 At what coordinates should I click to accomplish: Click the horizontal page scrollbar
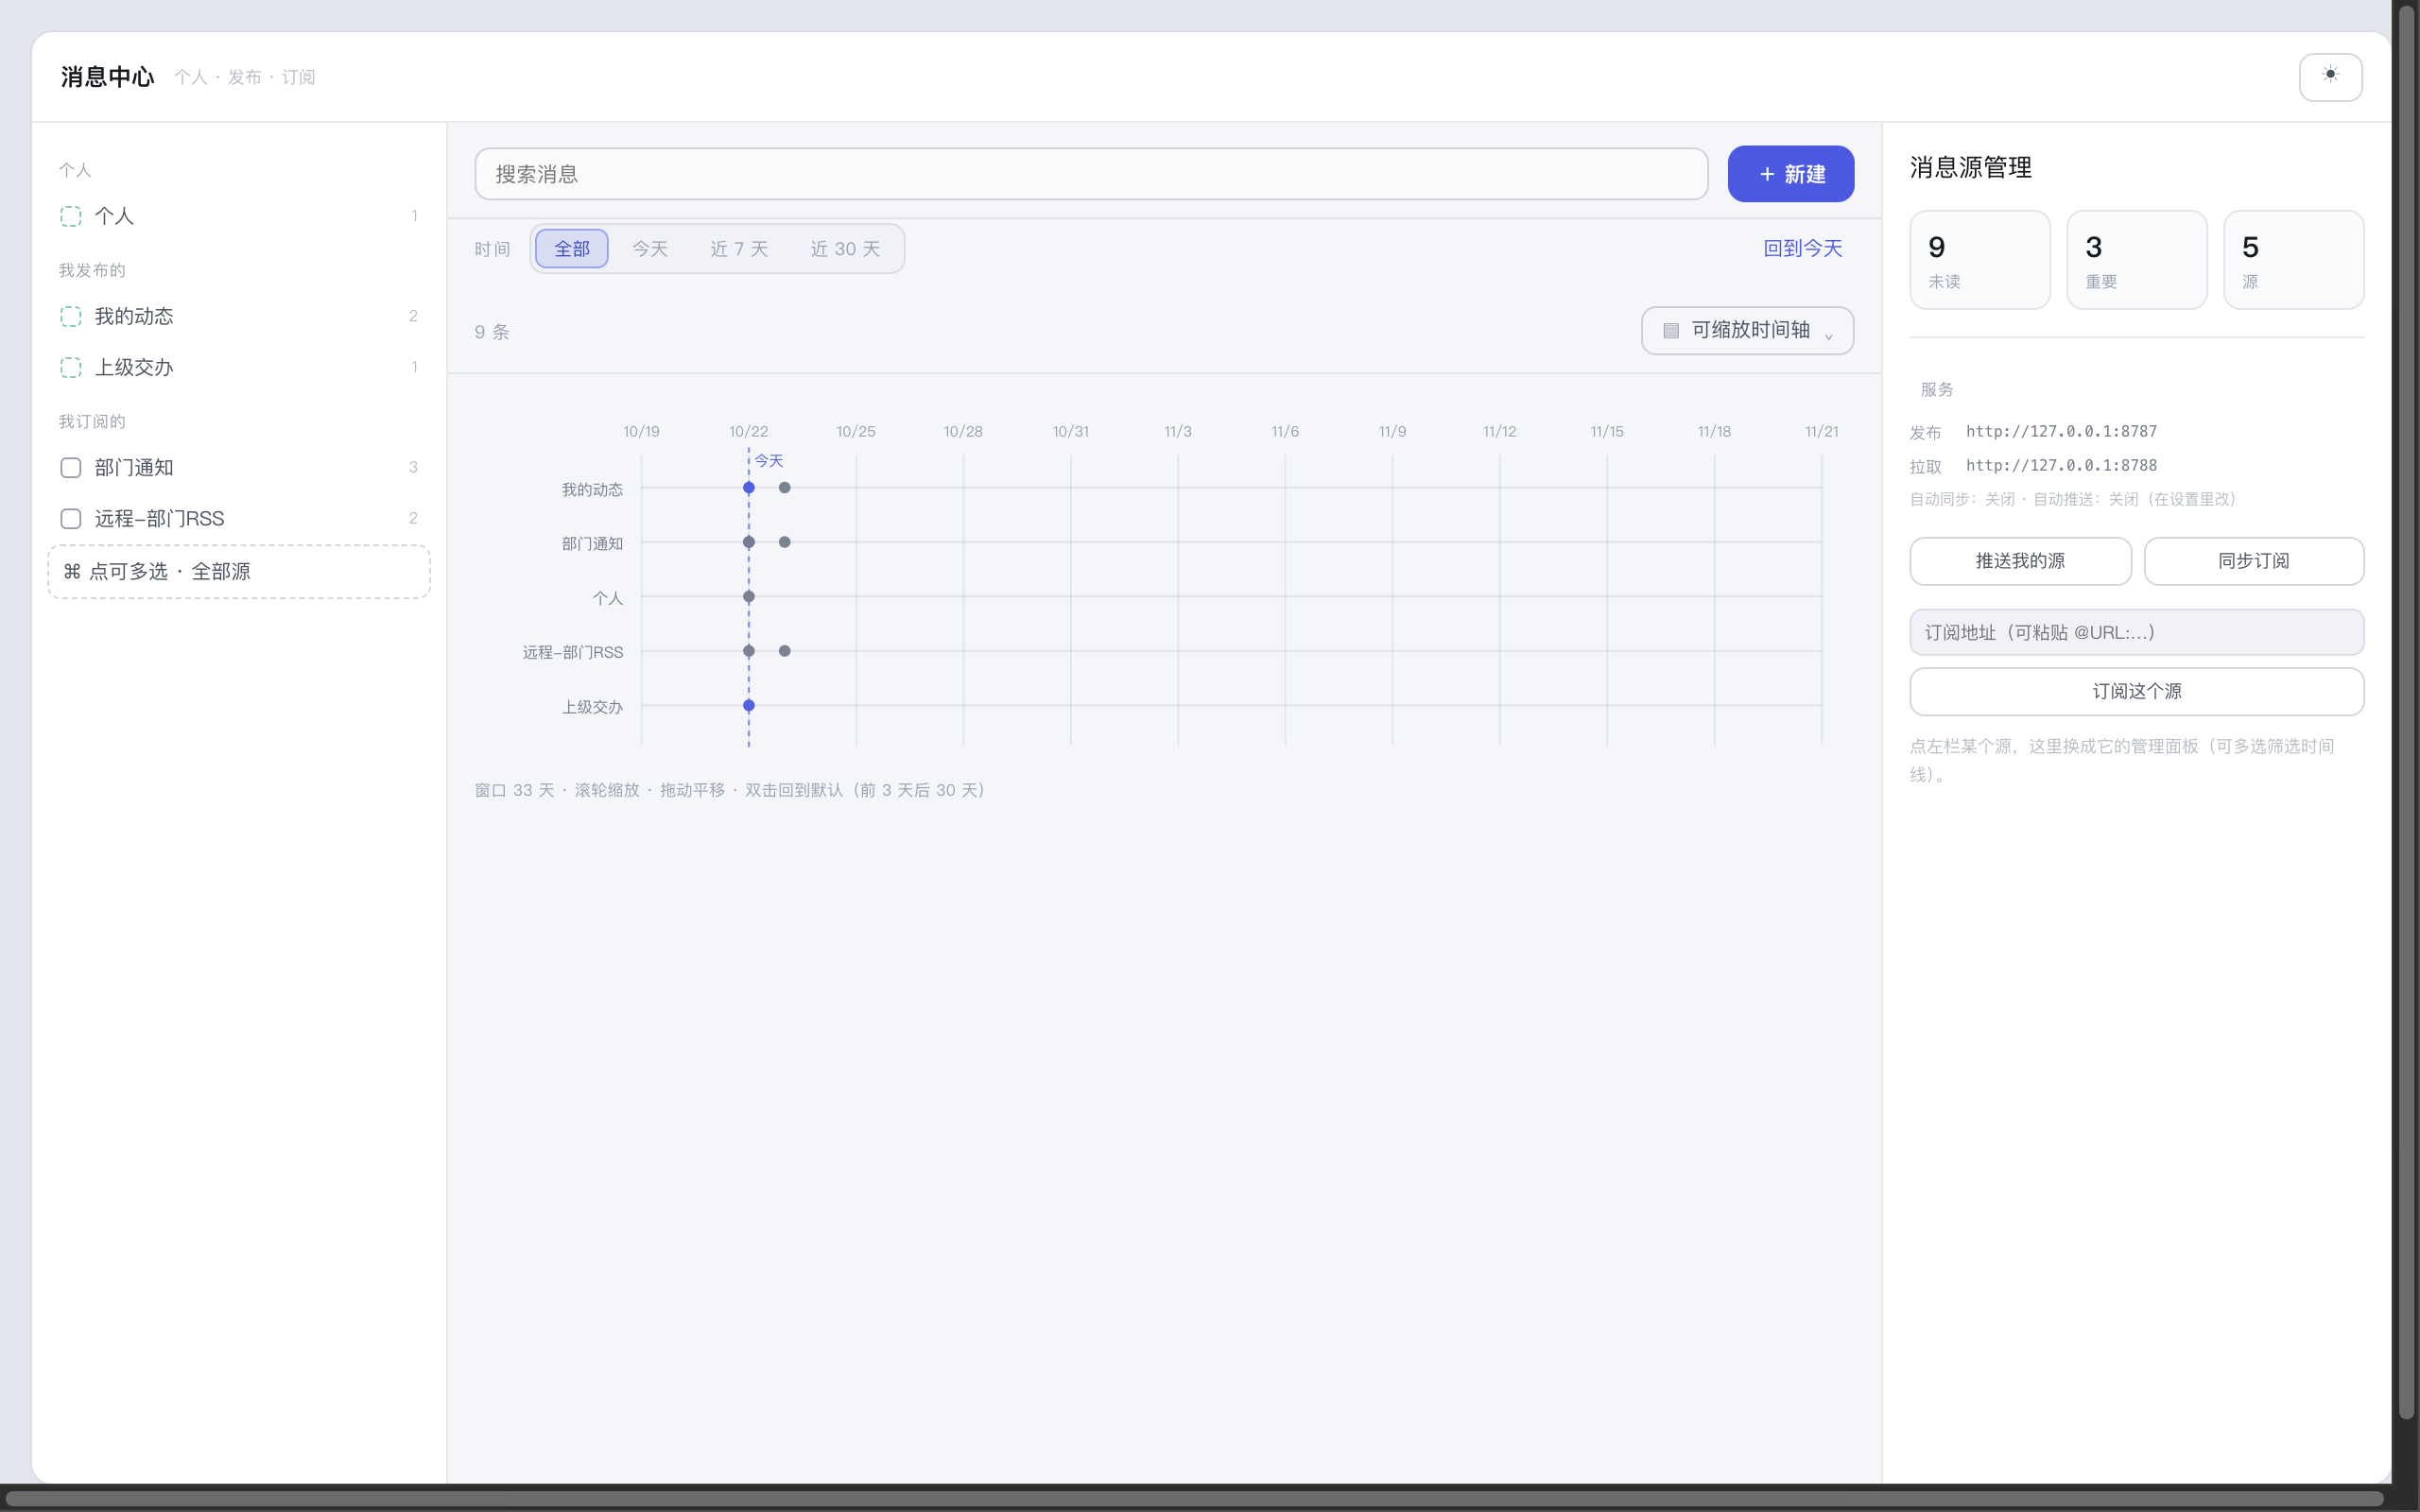pyautogui.click(x=1195, y=1499)
